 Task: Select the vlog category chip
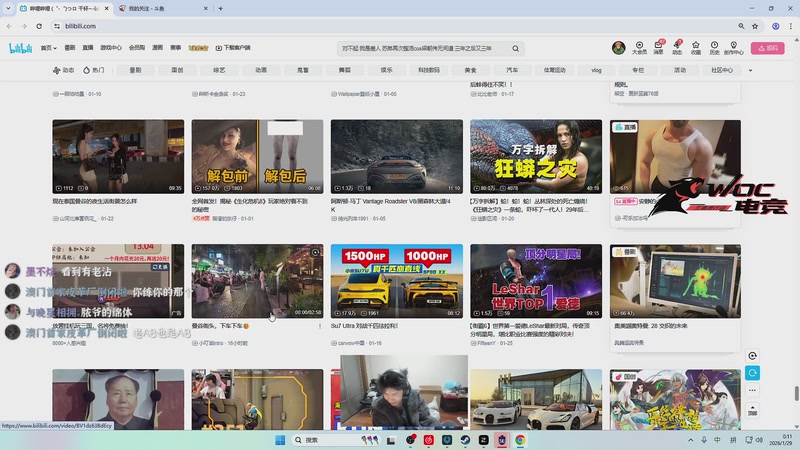point(596,70)
